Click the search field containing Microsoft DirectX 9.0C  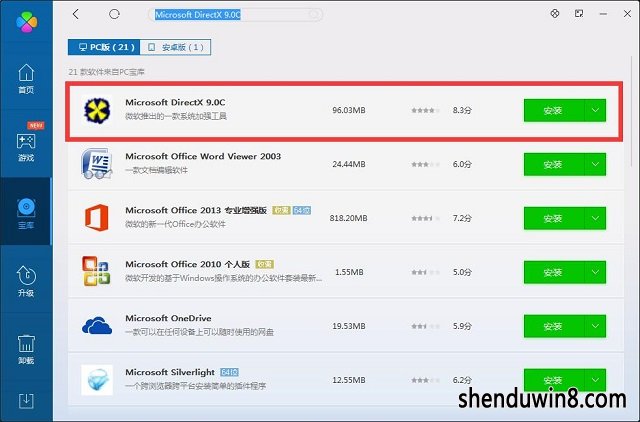click(235, 15)
